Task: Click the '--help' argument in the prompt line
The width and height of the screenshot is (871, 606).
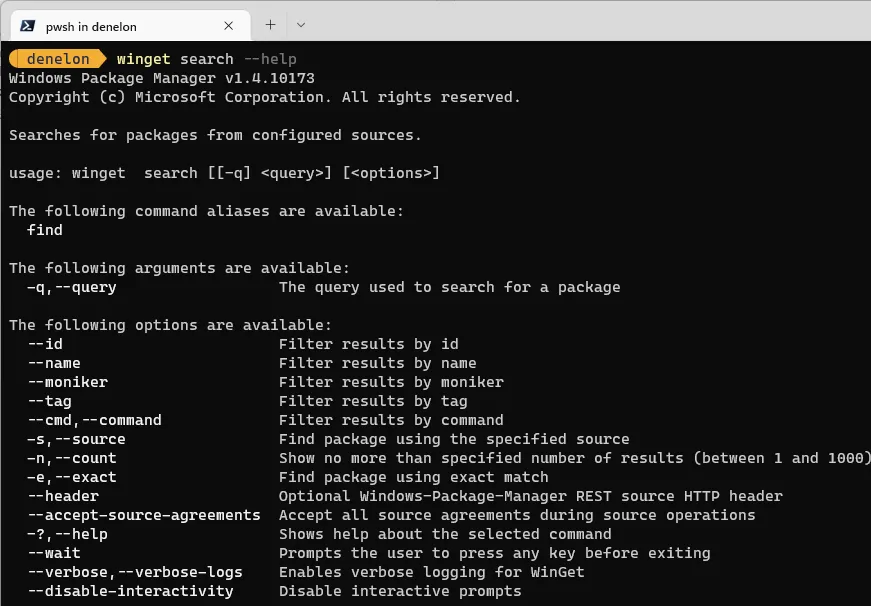Action: pos(270,59)
